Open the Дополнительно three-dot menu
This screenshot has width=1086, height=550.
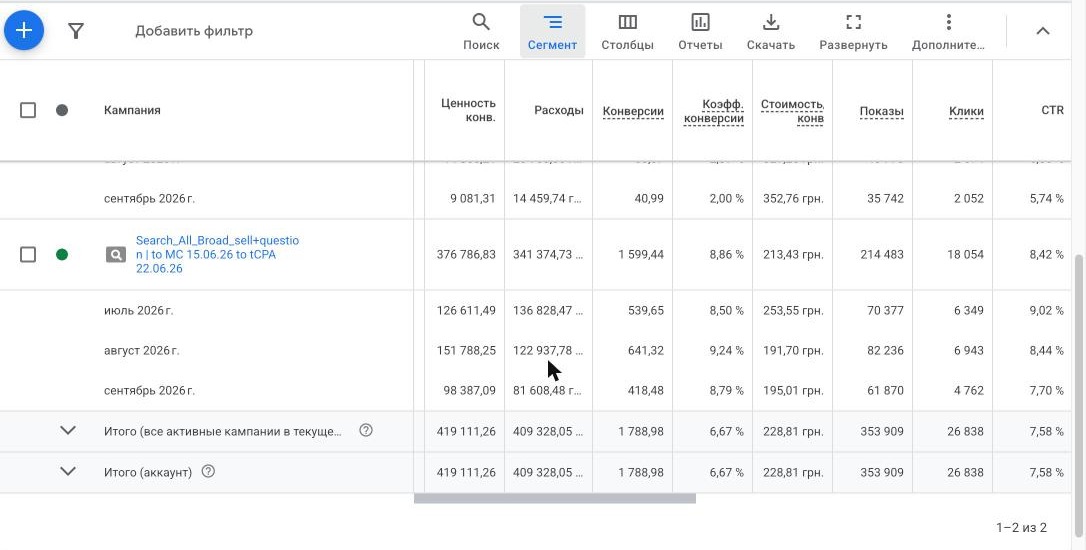coord(948,31)
